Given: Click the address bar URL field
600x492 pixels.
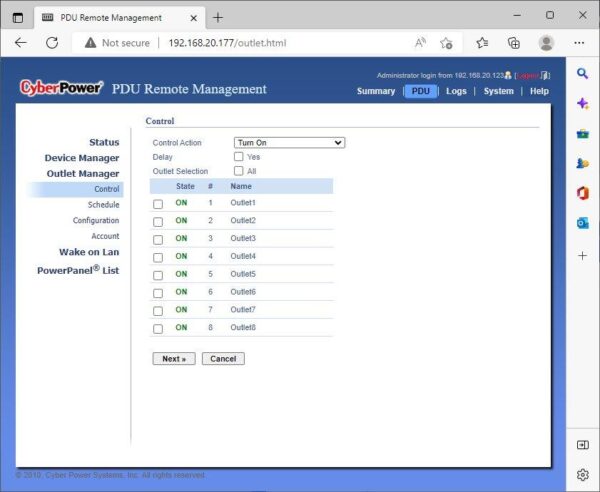Looking at the screenshot, I should pos(280,43).
